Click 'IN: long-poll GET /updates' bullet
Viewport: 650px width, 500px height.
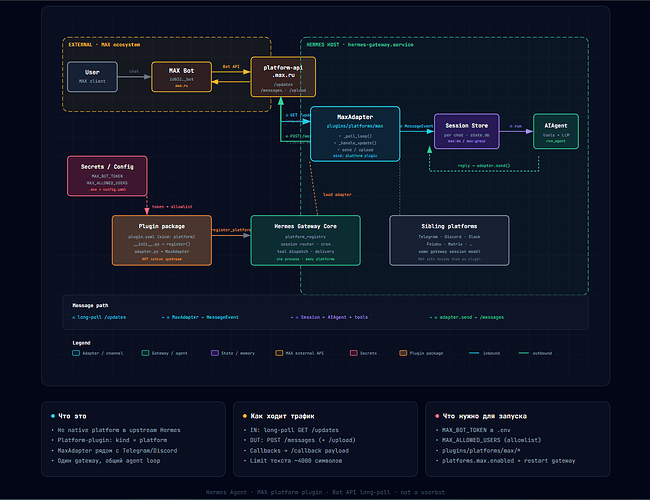tap(294, 430)
